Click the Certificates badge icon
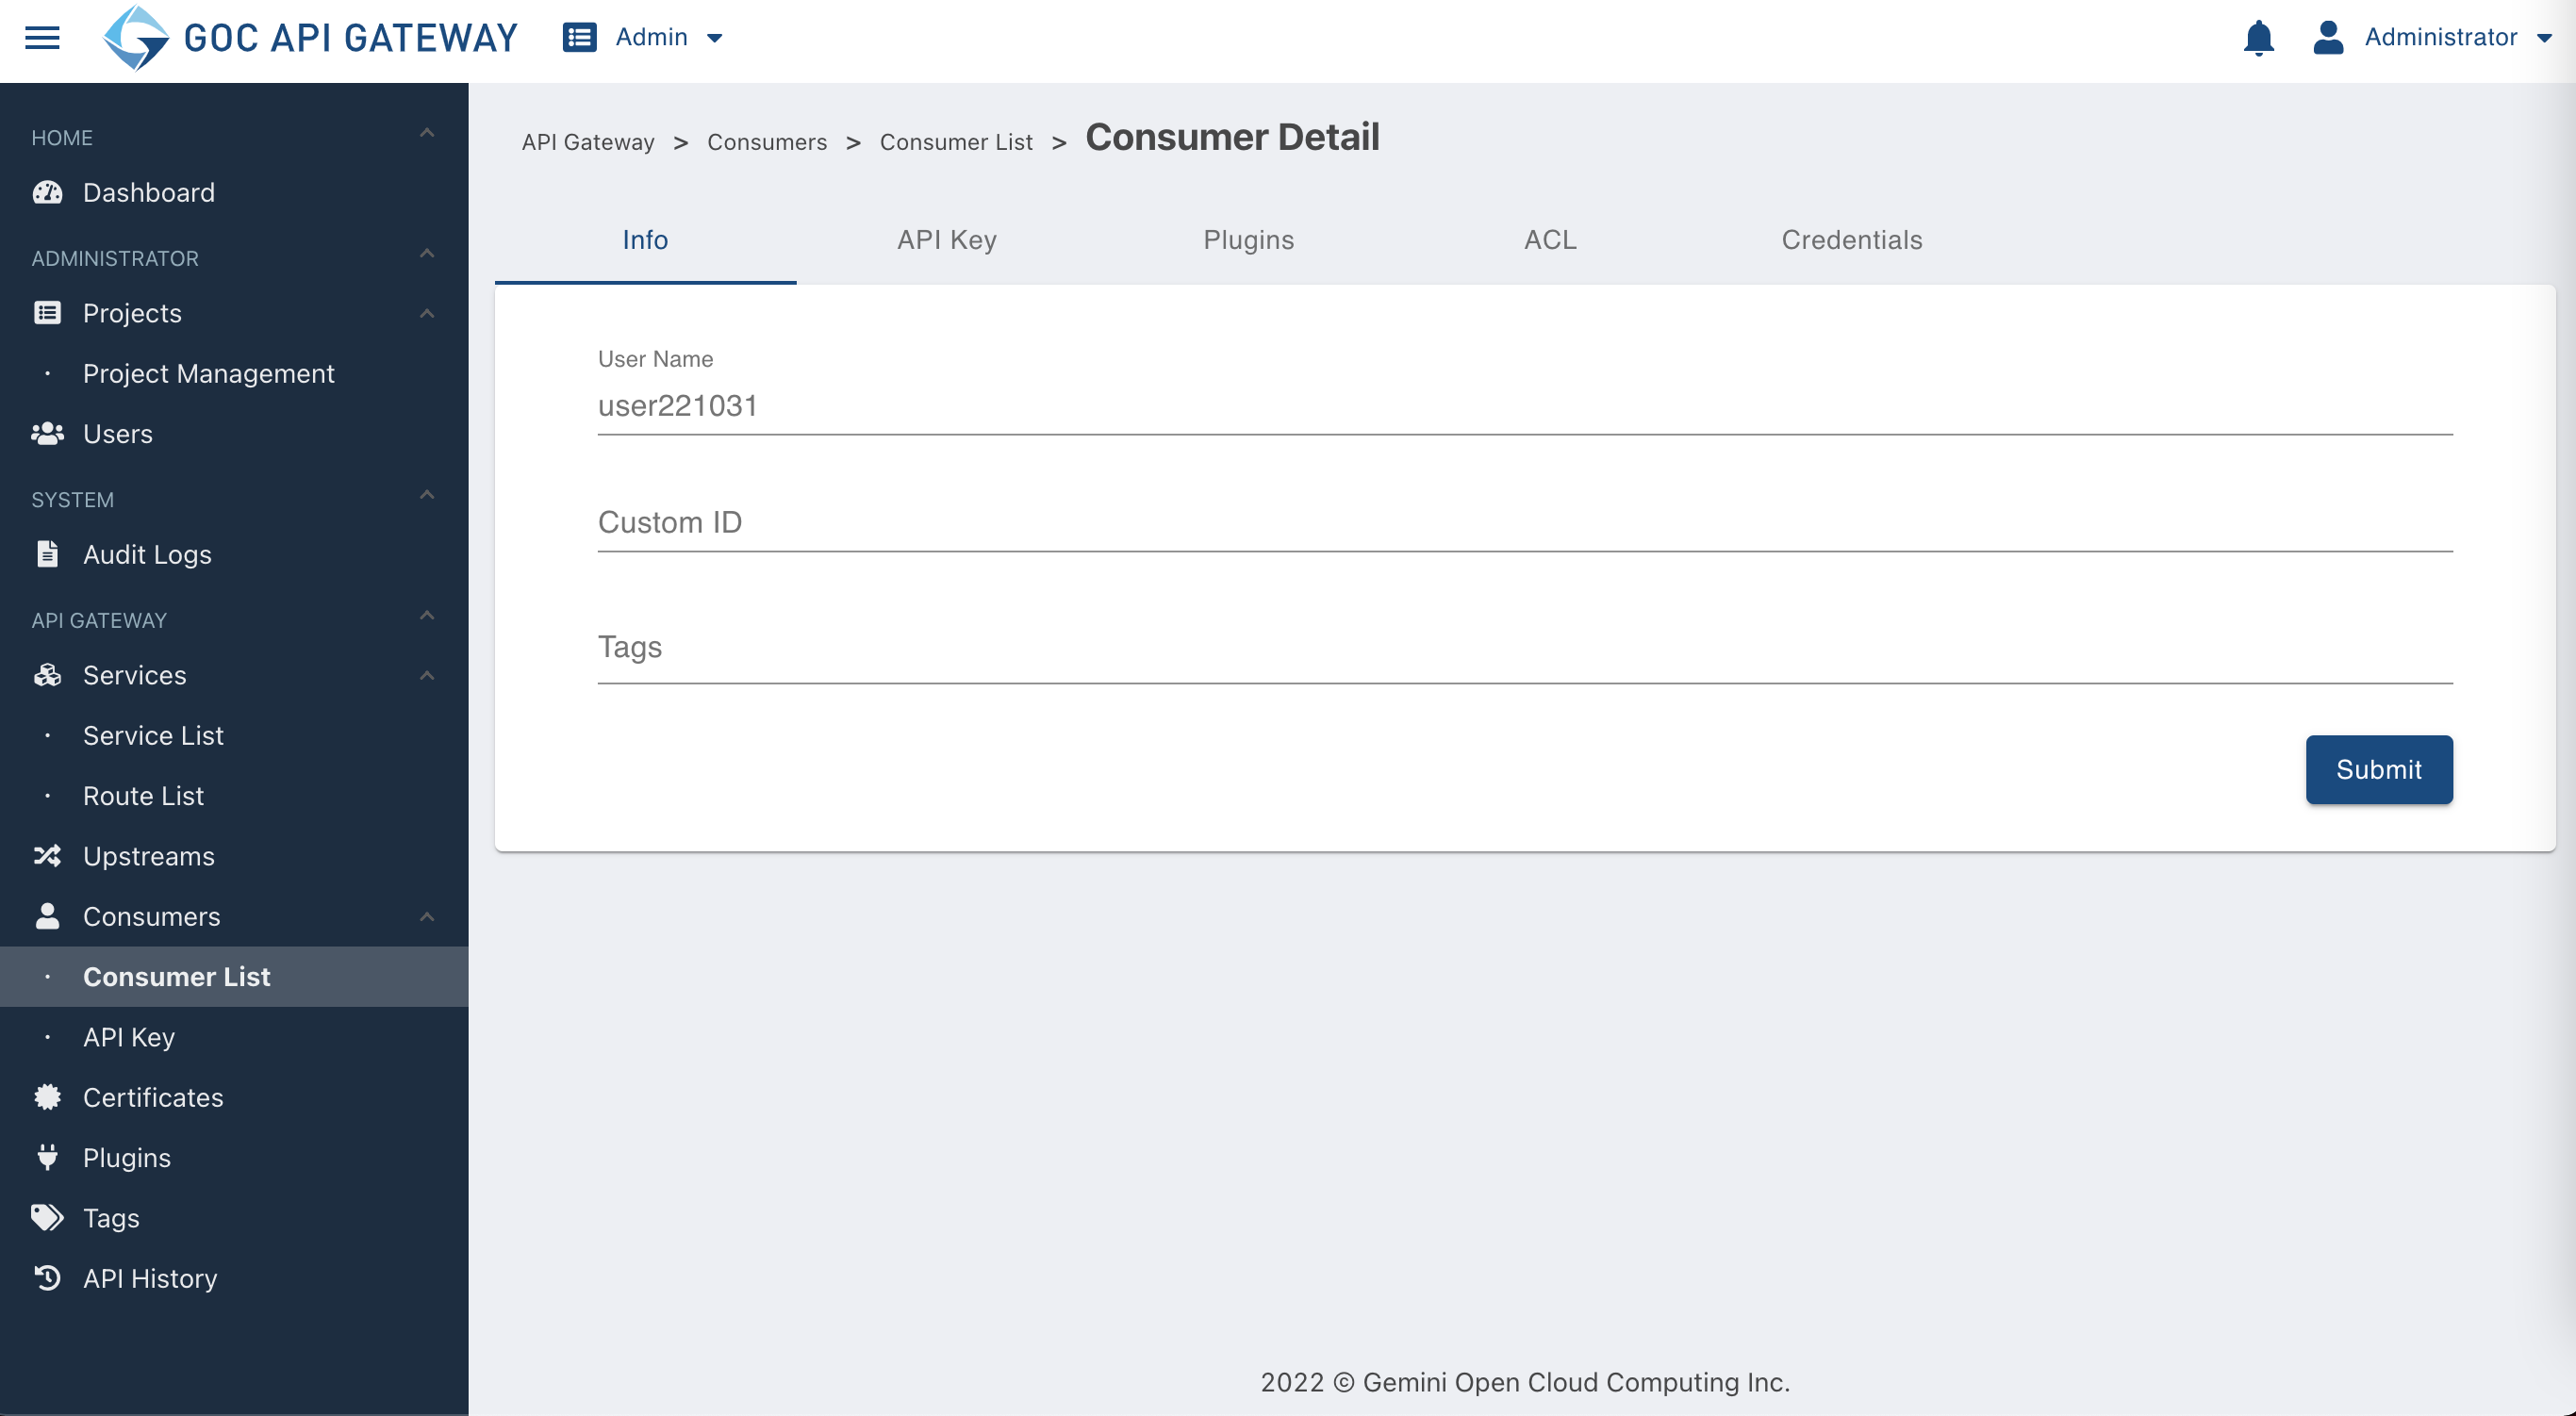Screen dimensions: 2576x1416 pyautogui.click(x=48, y=1097)
